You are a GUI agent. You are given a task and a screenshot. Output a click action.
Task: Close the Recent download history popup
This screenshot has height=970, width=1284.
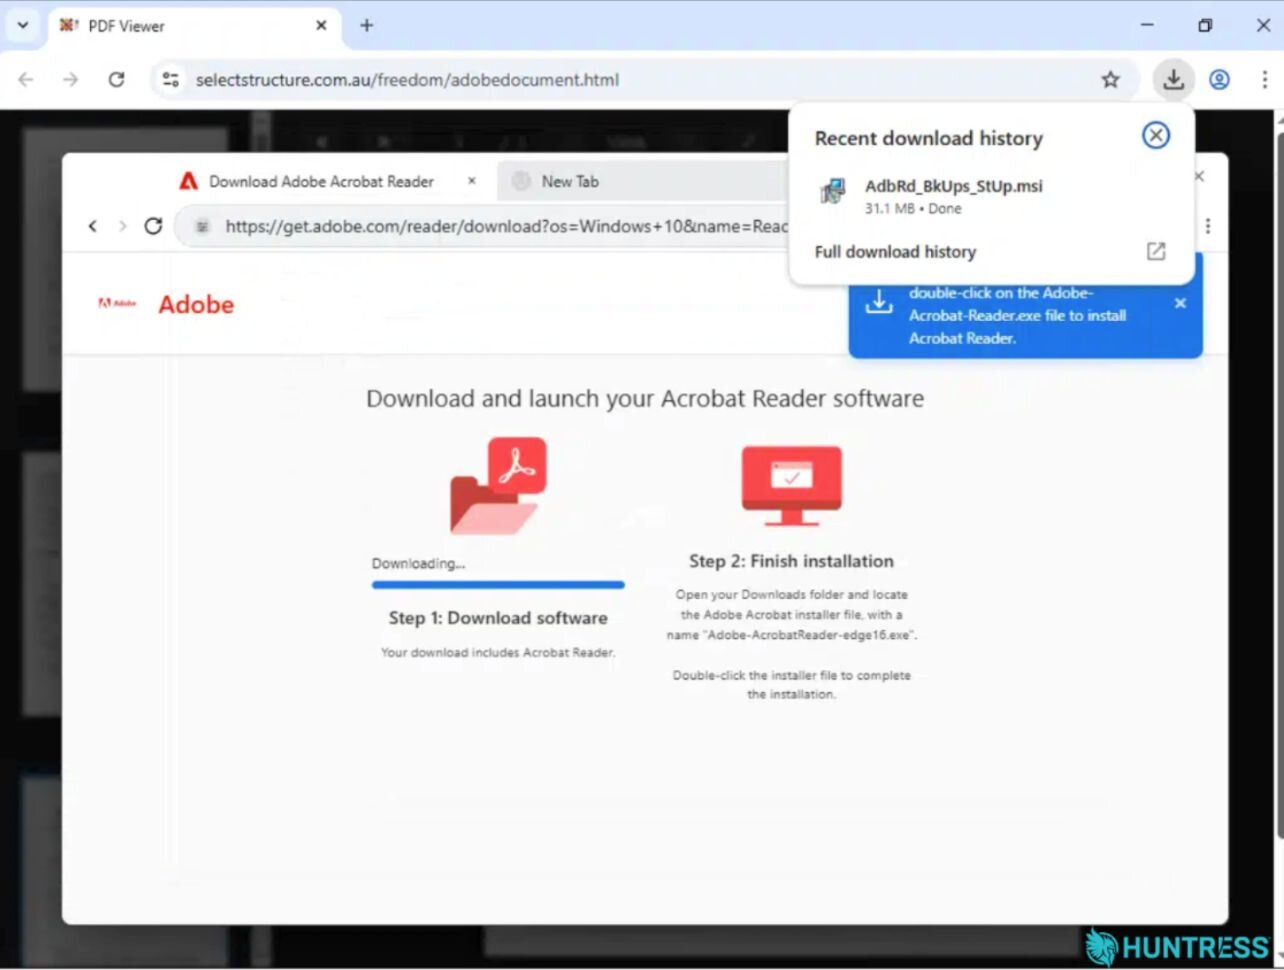[x=1156, y=135]
